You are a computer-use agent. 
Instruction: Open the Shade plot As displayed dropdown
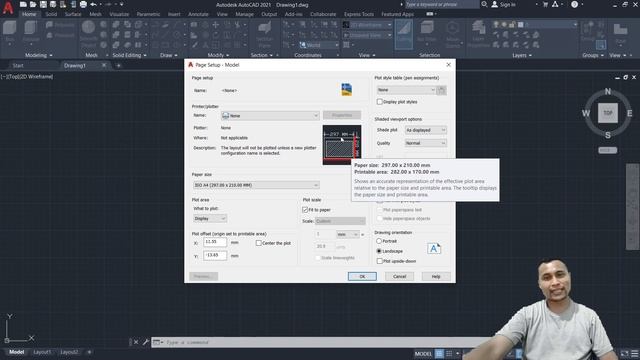point(426,130)
